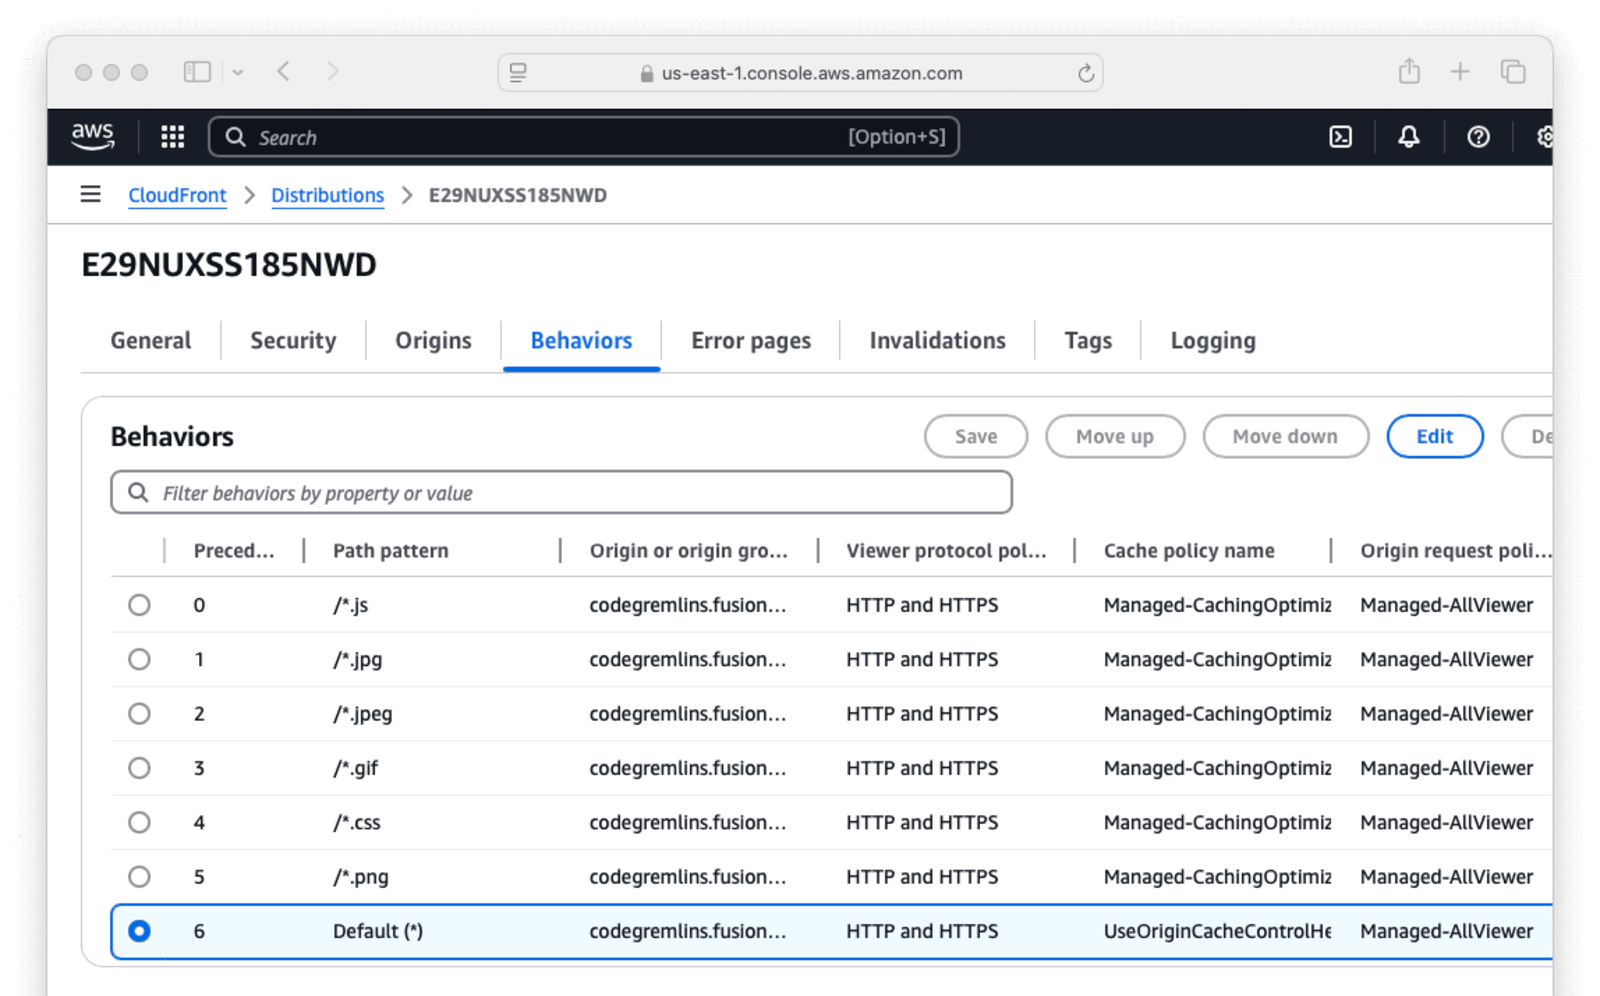This screenshot has width=1600, height=996.
Task: Open the AWS help icon
Action: click(1478, 136)
